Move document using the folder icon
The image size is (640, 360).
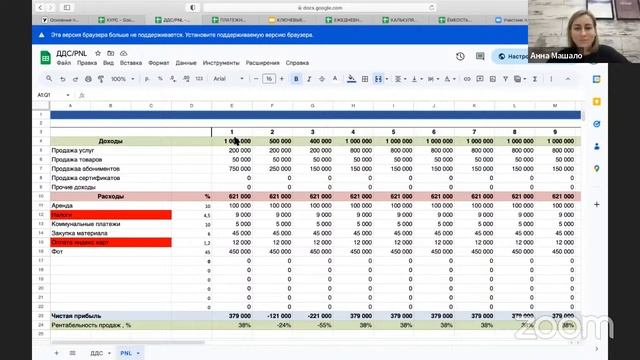pos(111,53)
